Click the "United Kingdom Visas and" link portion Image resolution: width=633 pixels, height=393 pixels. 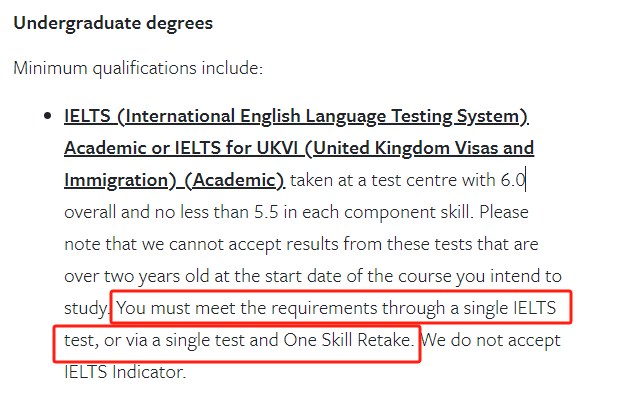click(423, 148)
